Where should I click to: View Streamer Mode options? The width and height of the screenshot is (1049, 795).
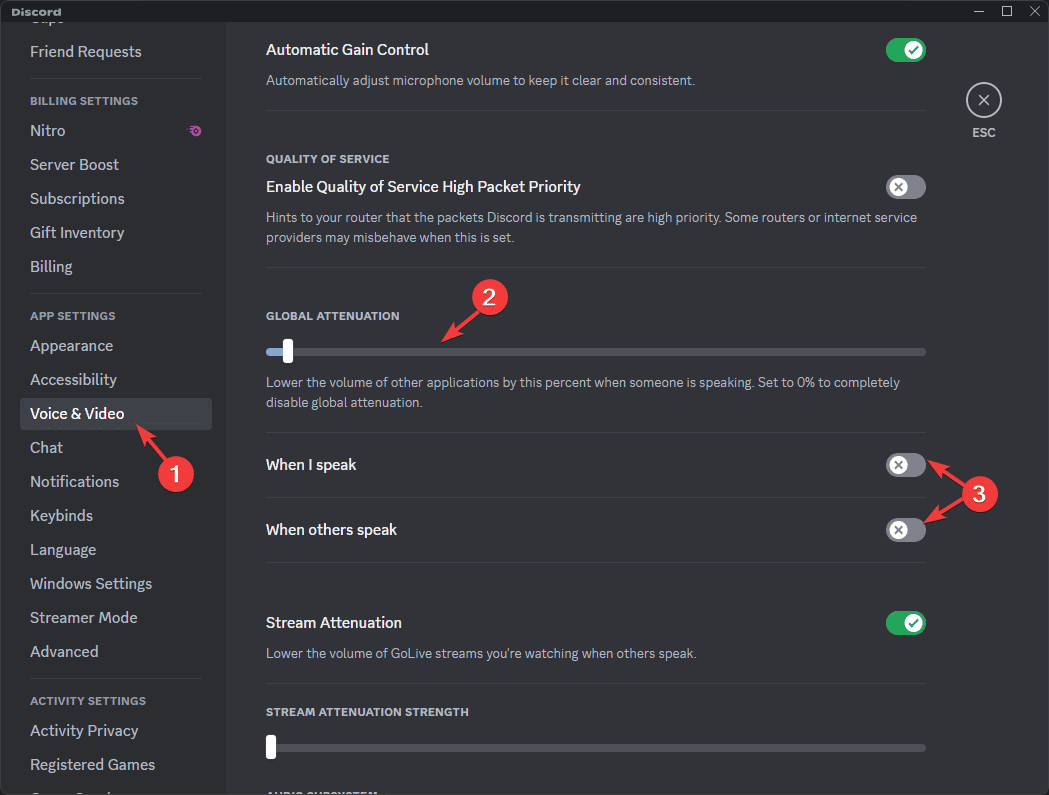pos(84,617)
